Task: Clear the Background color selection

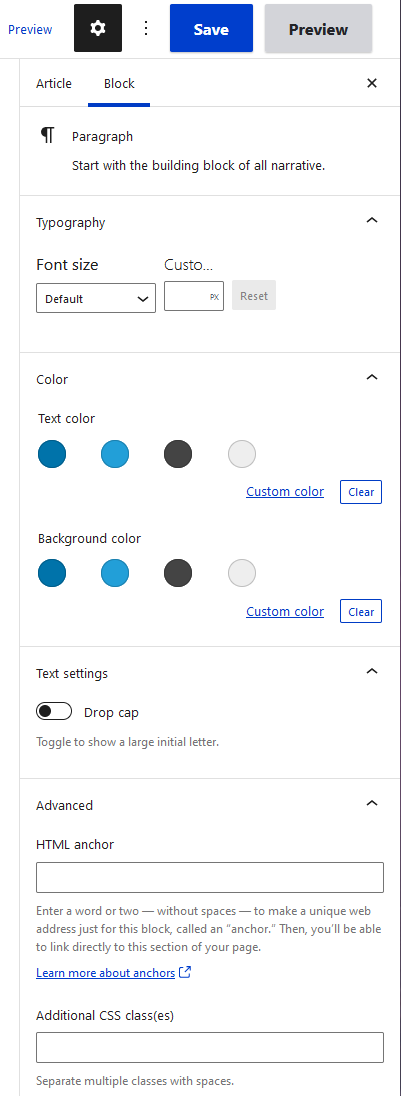Action: (361, 612)
